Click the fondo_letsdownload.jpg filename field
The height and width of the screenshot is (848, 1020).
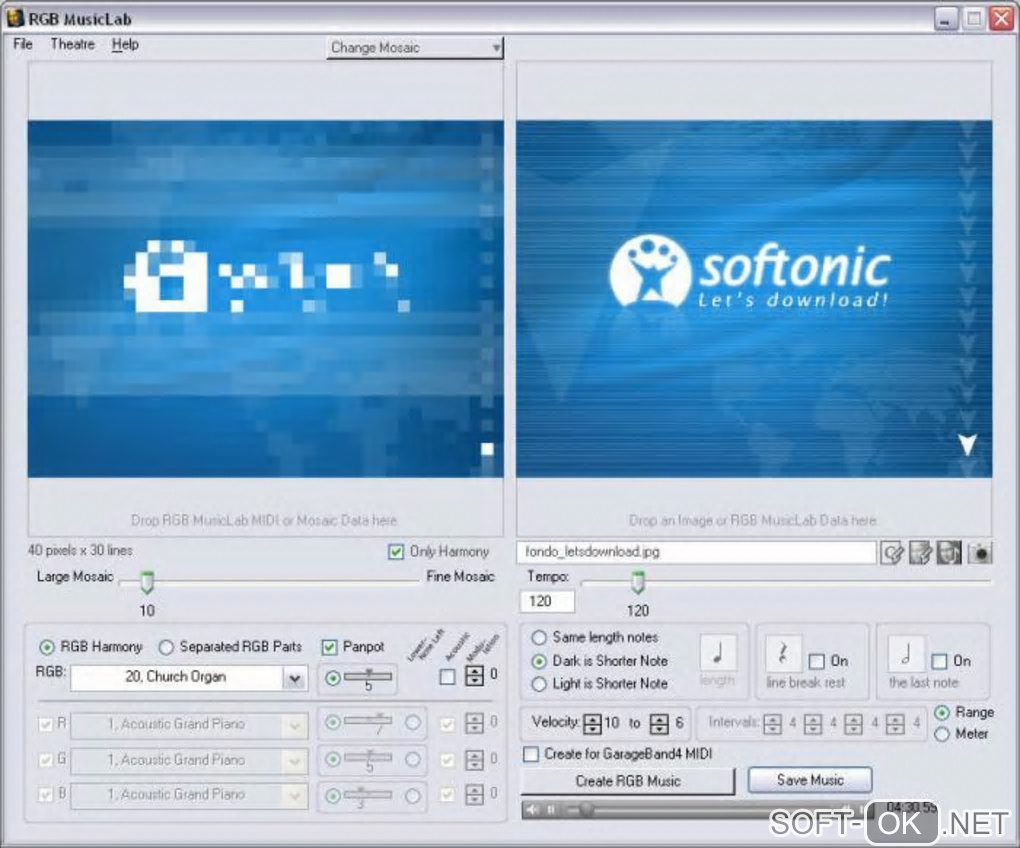point(697,552)
